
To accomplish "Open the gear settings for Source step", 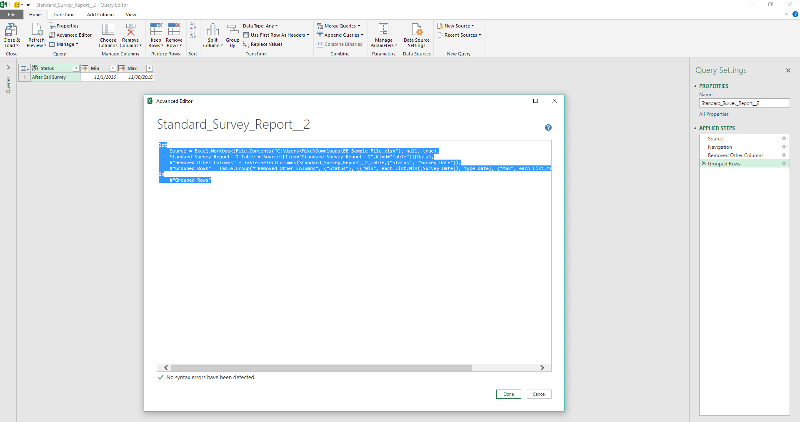I will [x=783, y=137].
